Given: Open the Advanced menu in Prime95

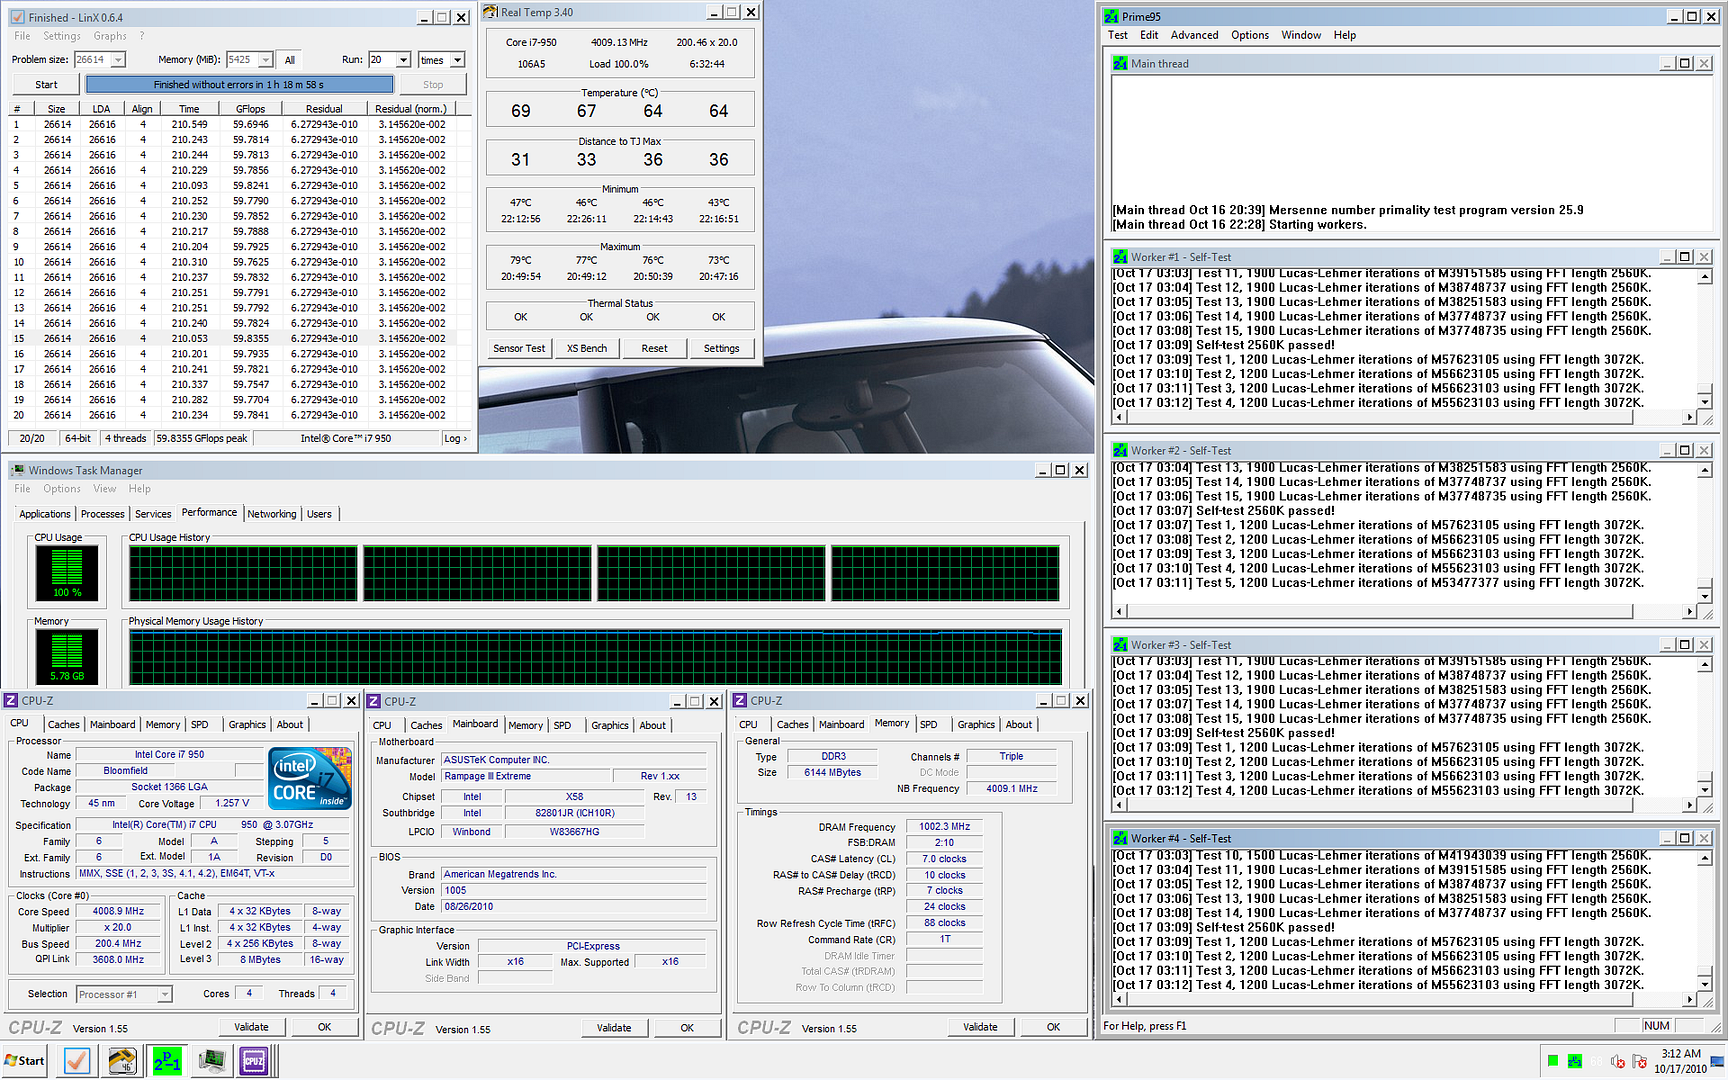Looking at the screenshot, I should [1194, 35].
